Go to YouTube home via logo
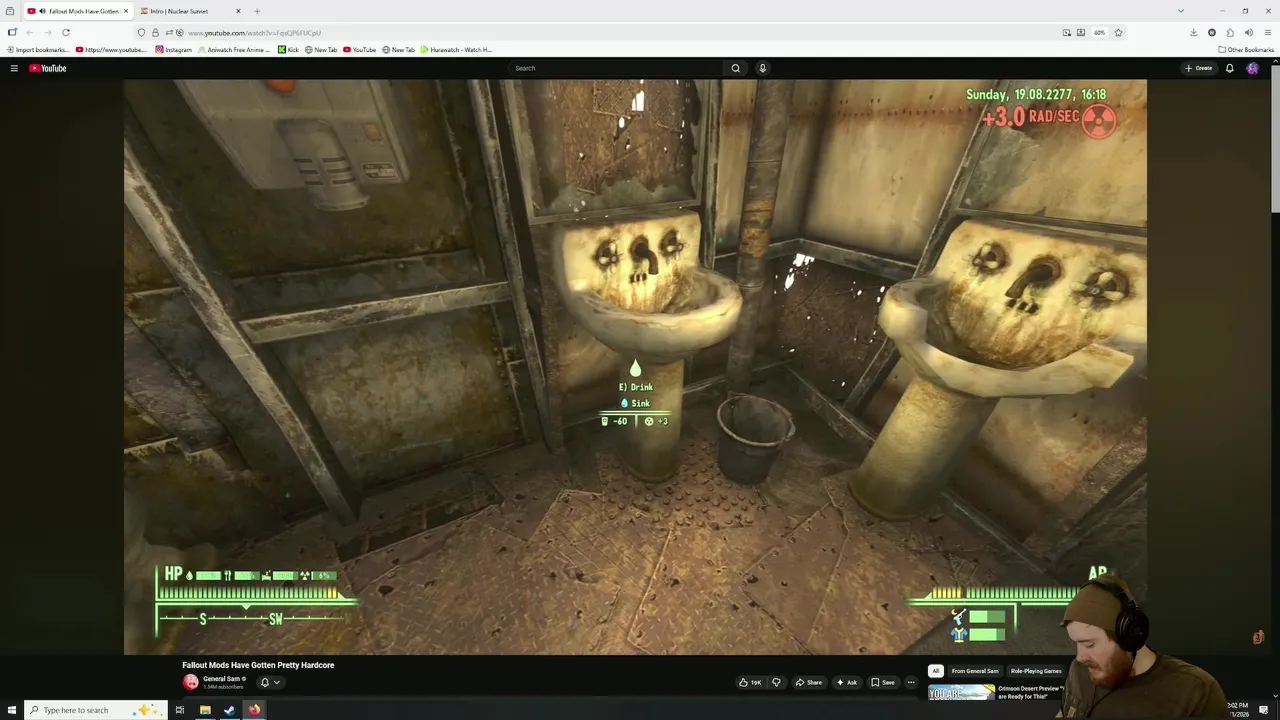The width and height of the screenshot is (1280, 720). coord(47,68)
